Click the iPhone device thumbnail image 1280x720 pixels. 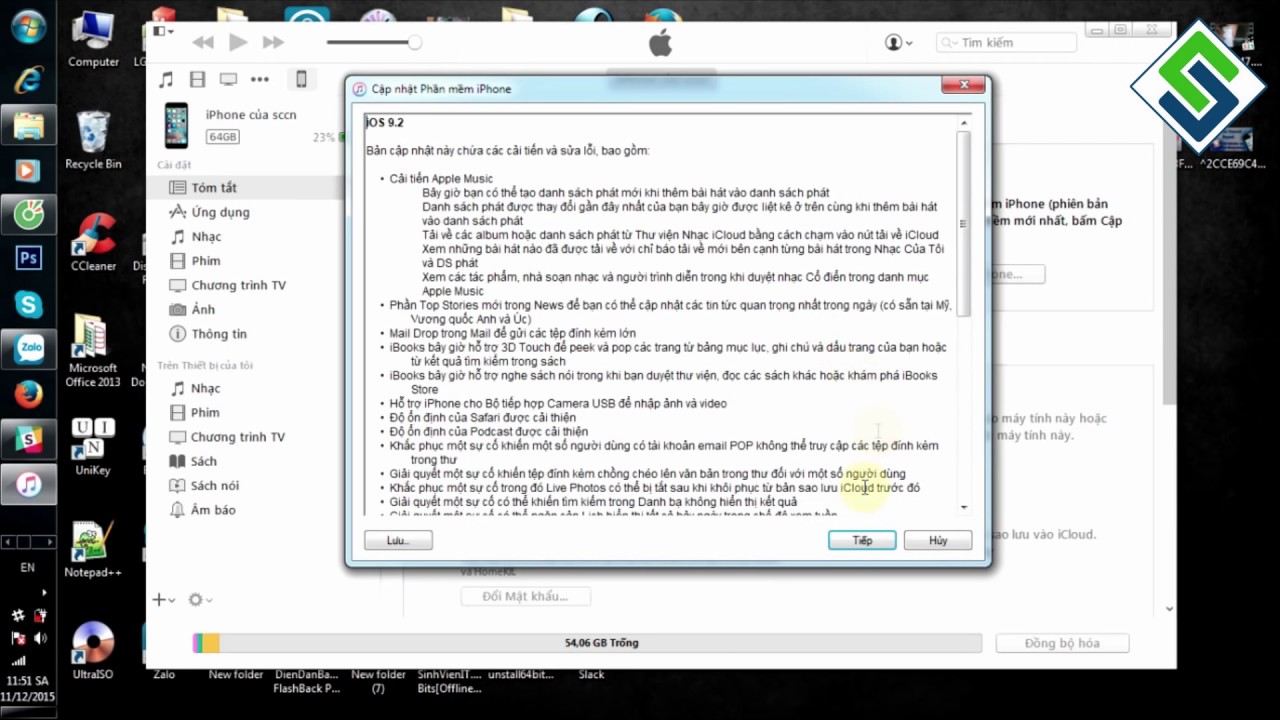[x=177, y=126]
